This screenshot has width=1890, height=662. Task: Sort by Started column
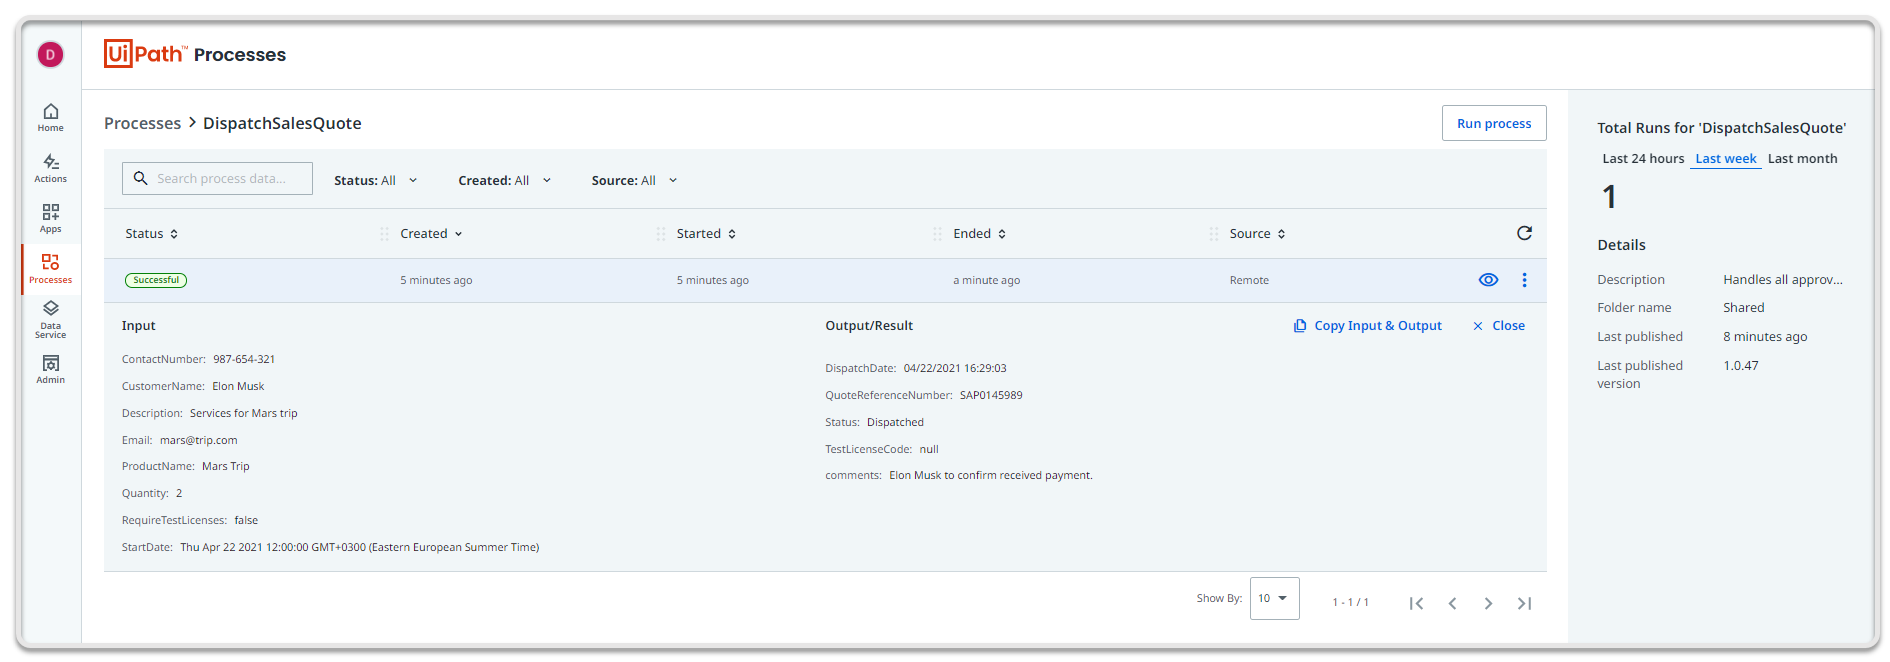tap(706, 233)
